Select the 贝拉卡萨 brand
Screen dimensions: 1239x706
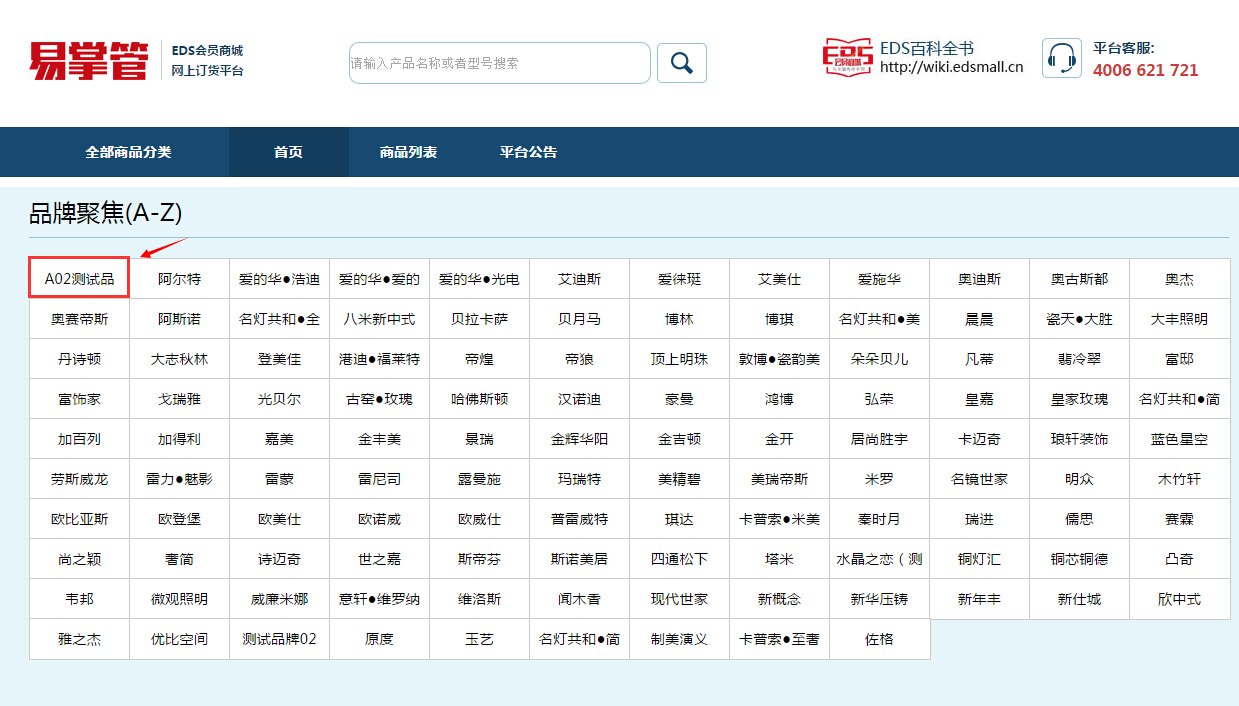(480, 319)
